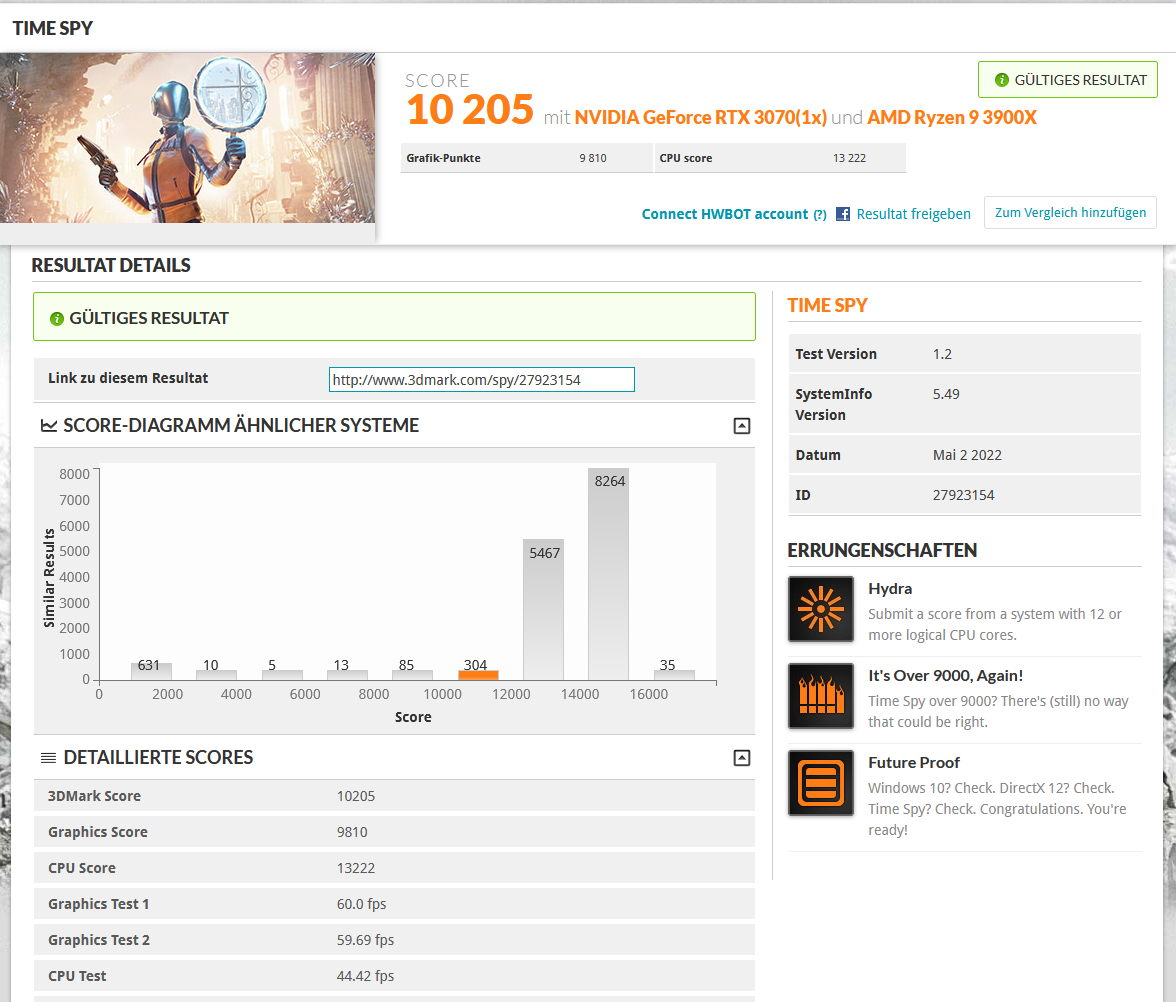
Task: Click Link zu diesem Resultat label
Action: [x=128, y=378]
